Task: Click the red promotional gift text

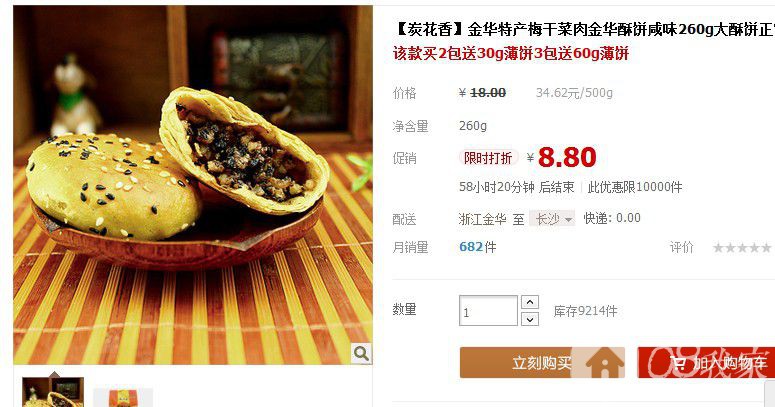Action: [511, 53]
